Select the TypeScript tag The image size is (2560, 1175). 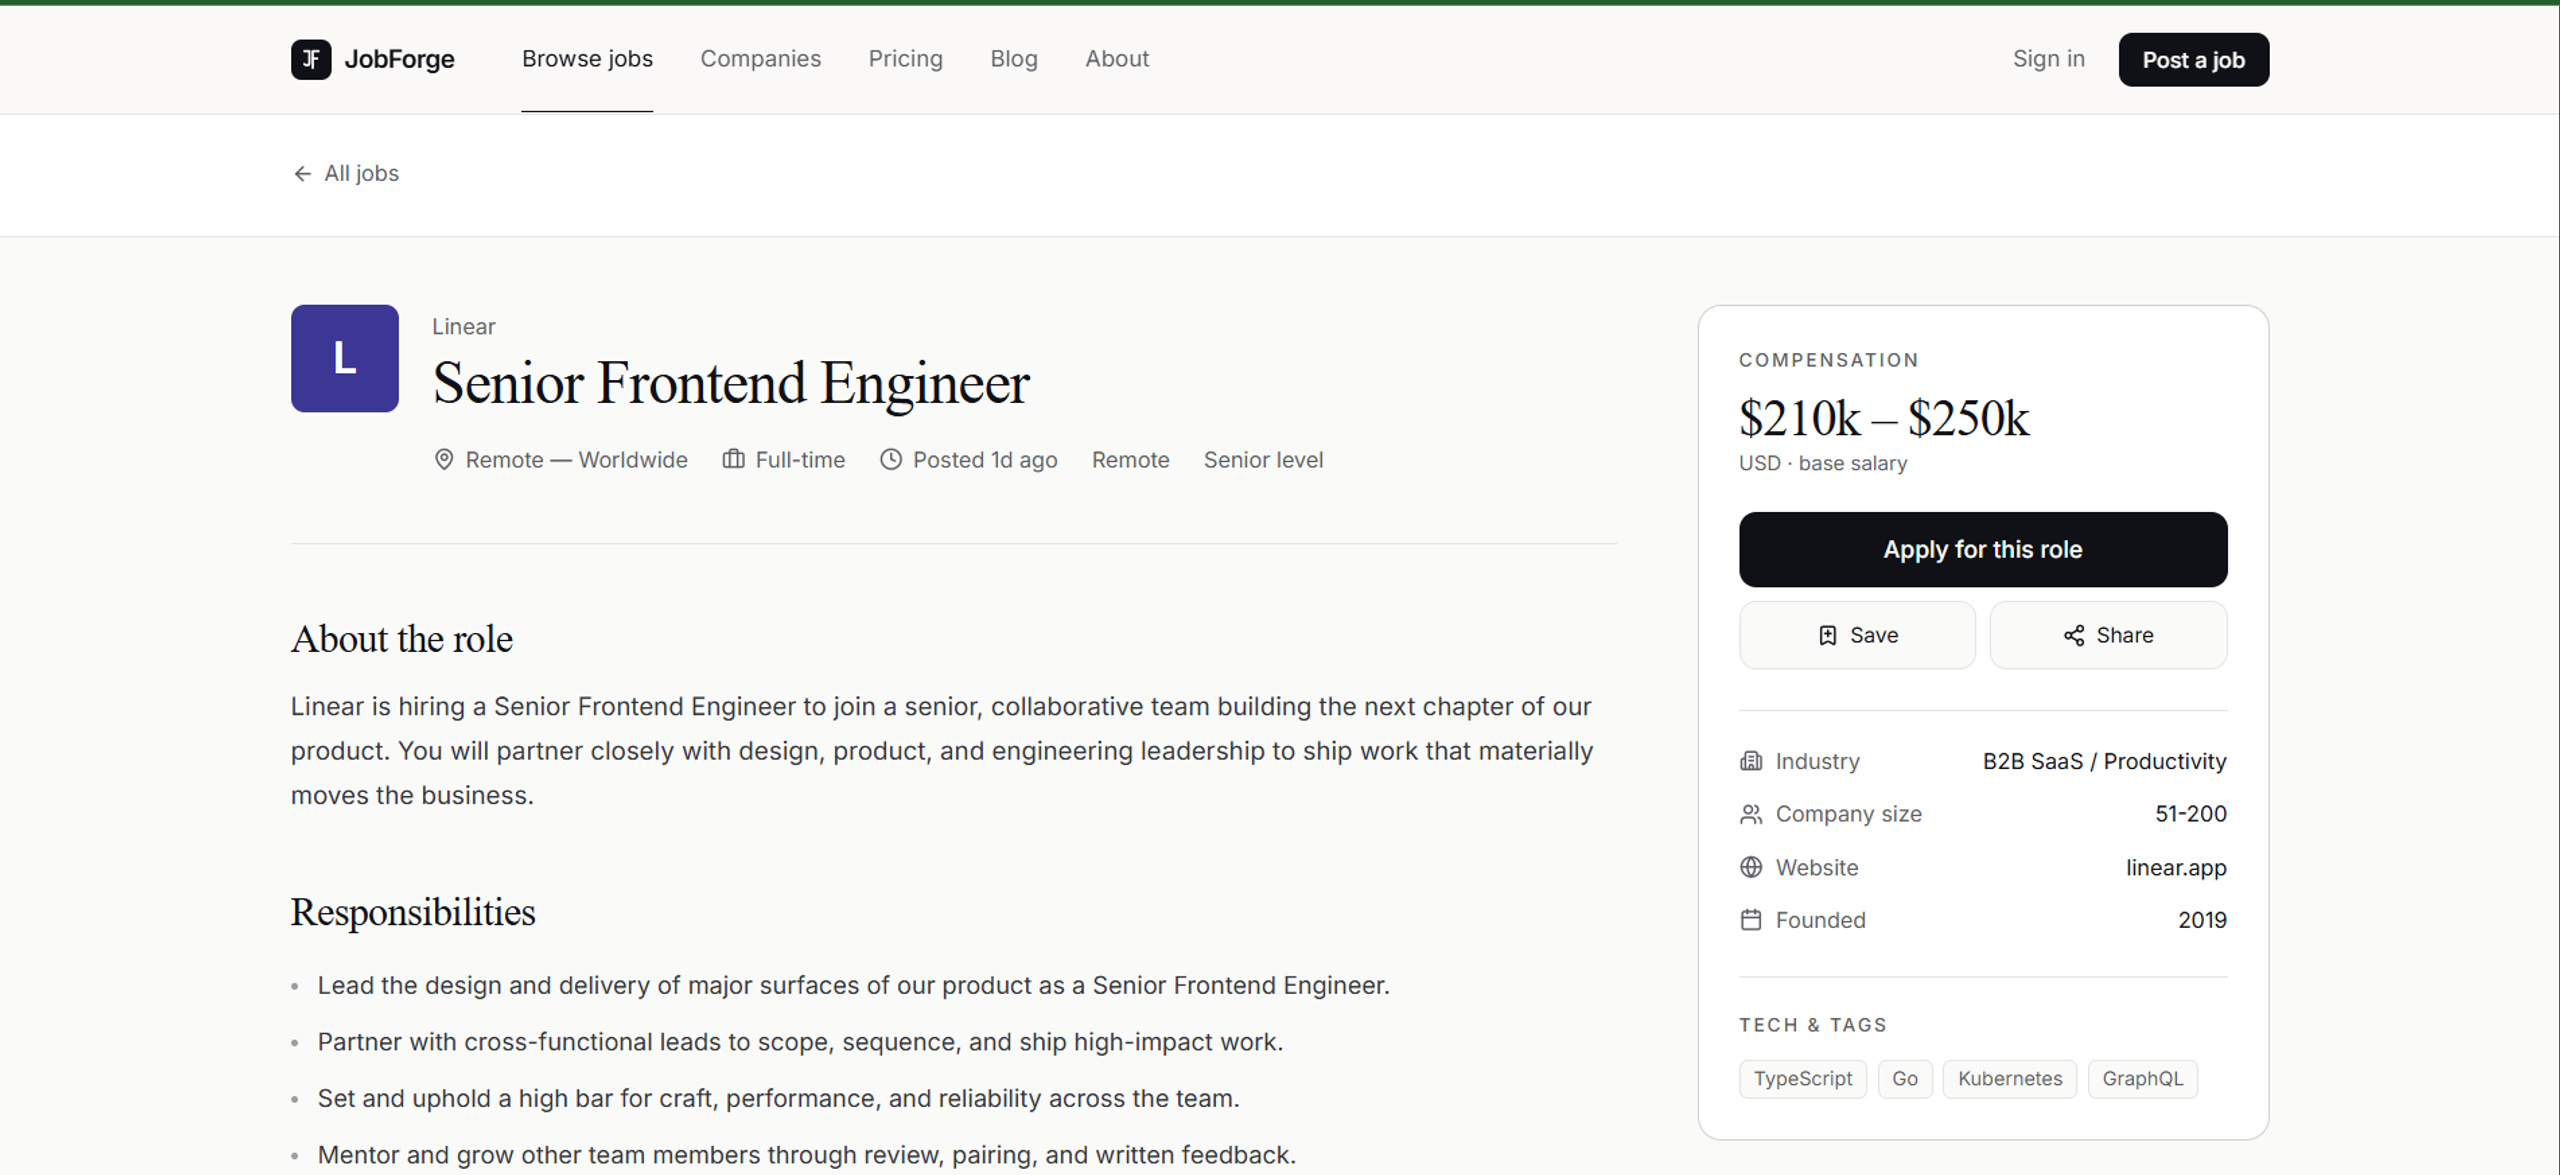pyautogui.click(x=1803, y=1079)
